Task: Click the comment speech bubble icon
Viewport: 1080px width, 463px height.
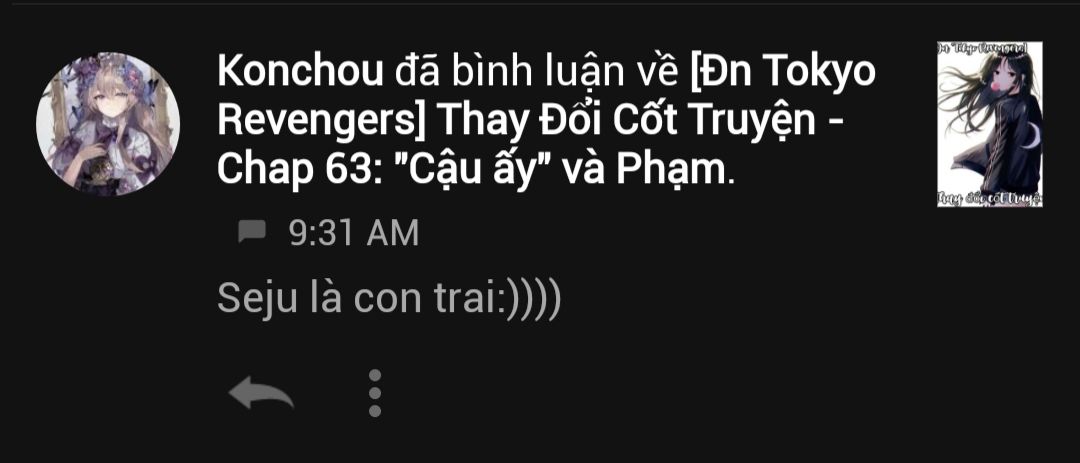Action: 251,232
